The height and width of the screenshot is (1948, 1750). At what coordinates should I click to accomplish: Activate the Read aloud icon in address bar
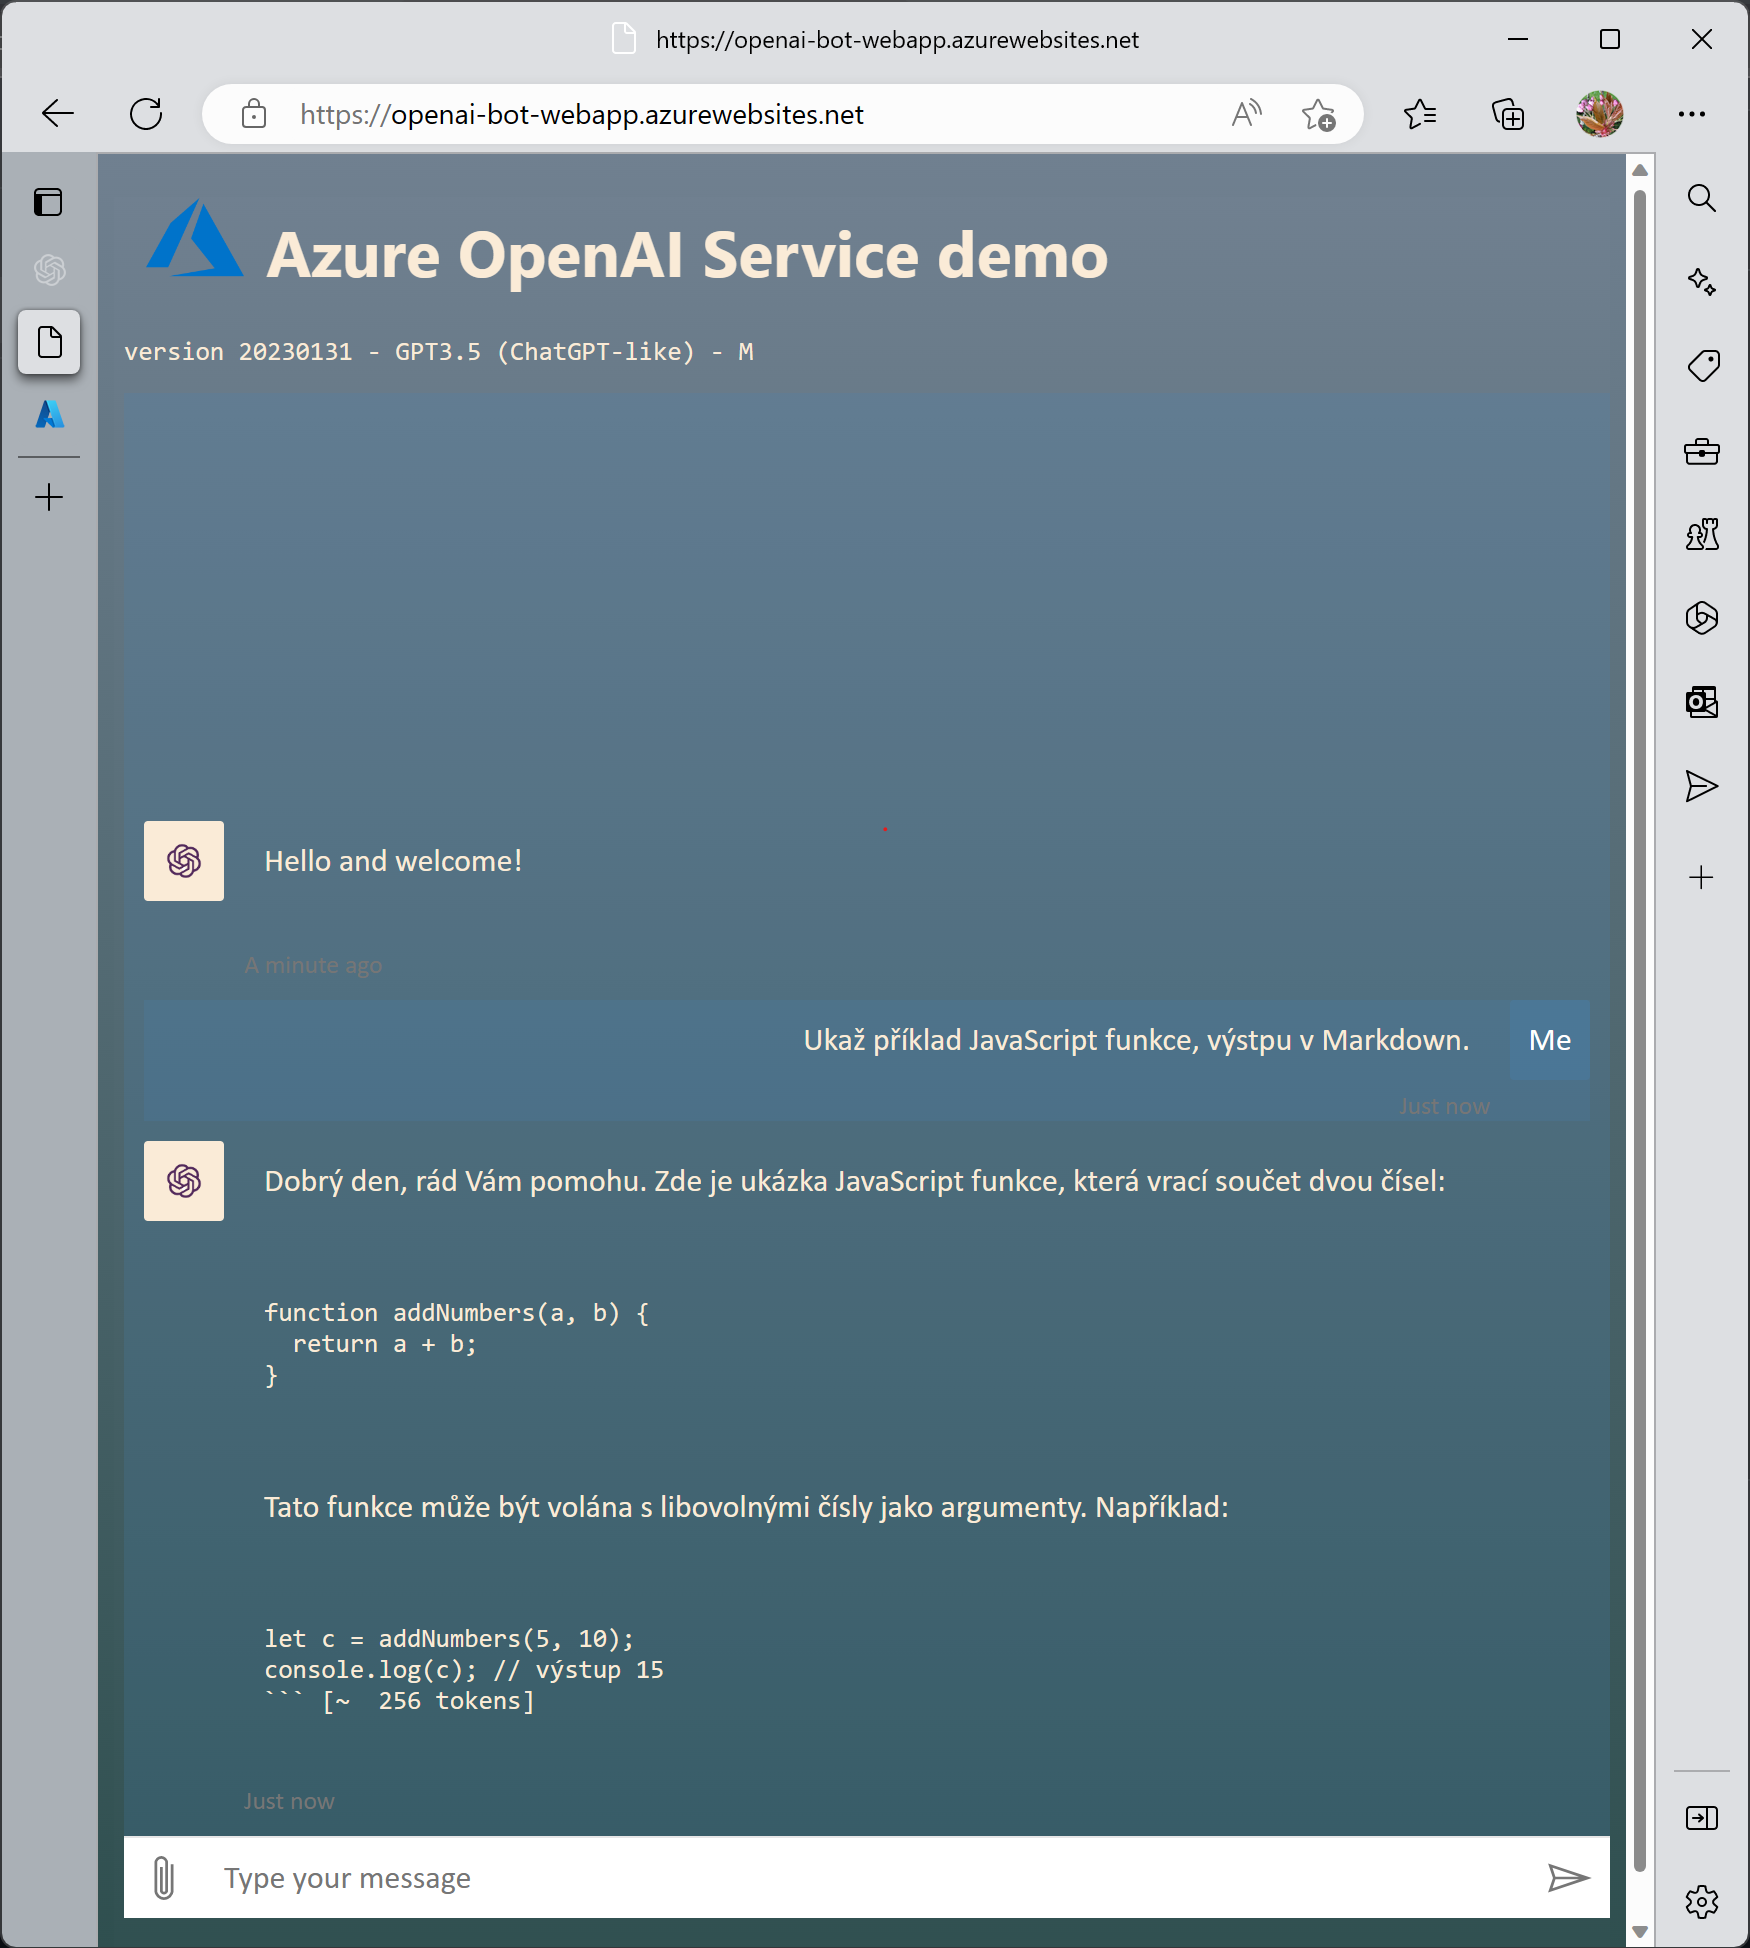tap(1246, 114)
